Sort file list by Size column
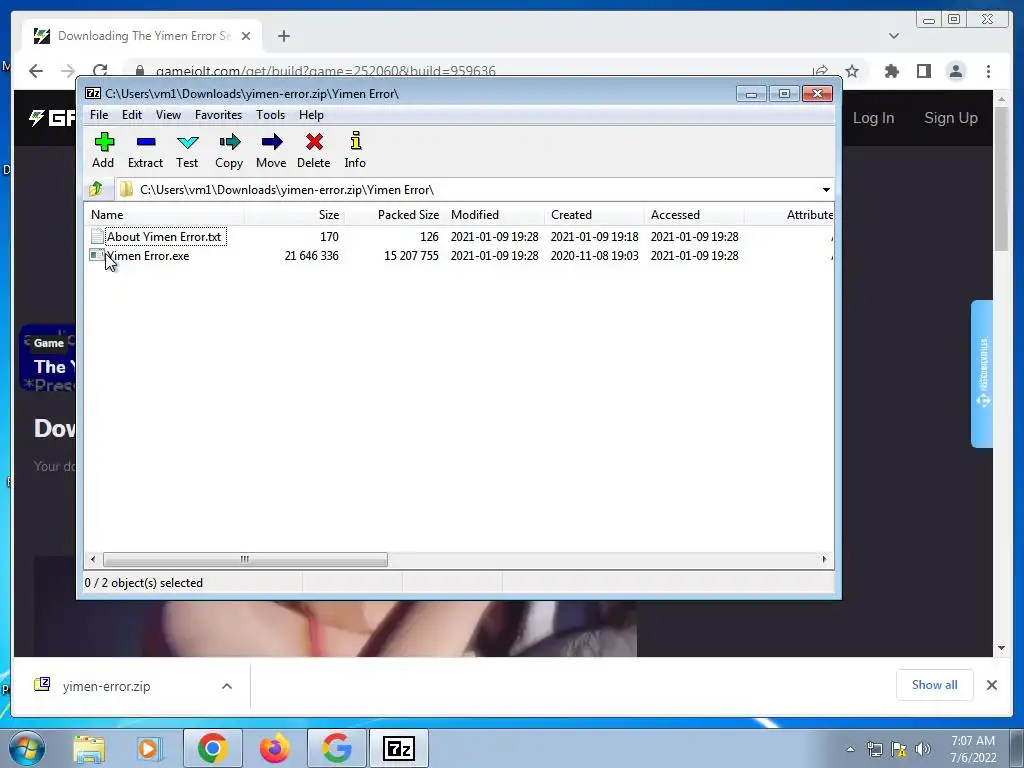 tap(295, 215)
